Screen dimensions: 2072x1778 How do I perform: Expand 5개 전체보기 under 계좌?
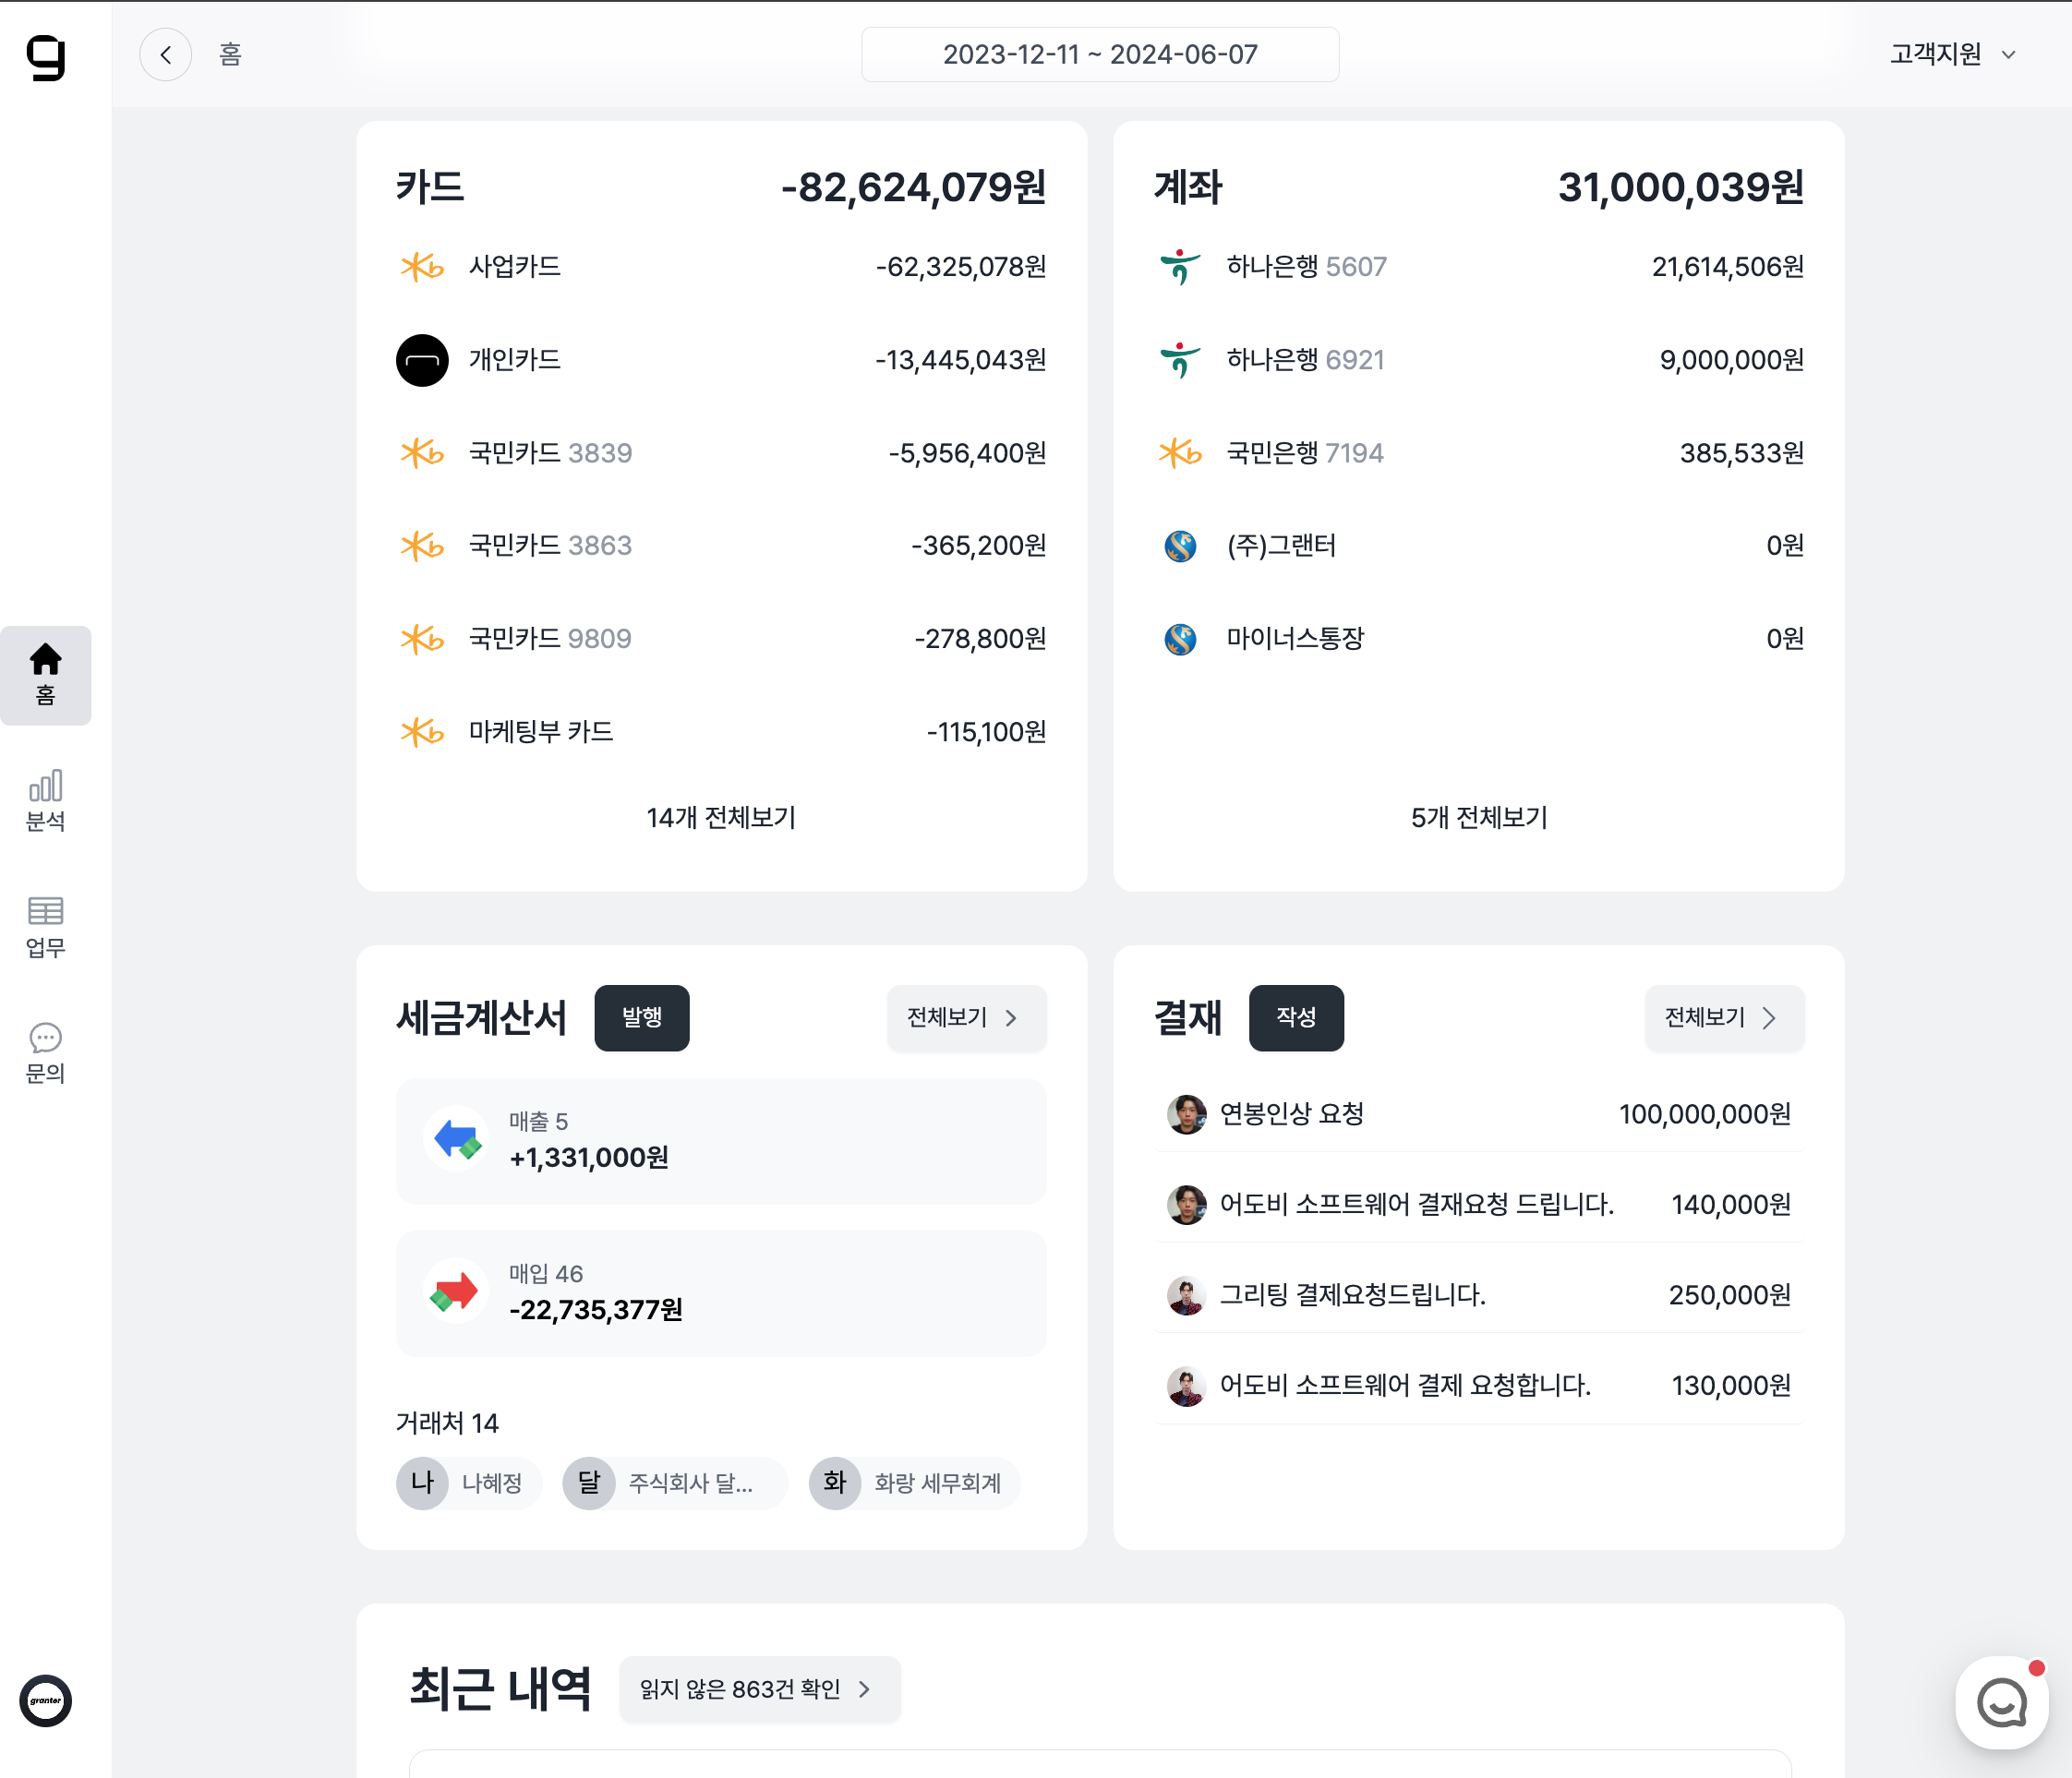[x=1478, y=817]
